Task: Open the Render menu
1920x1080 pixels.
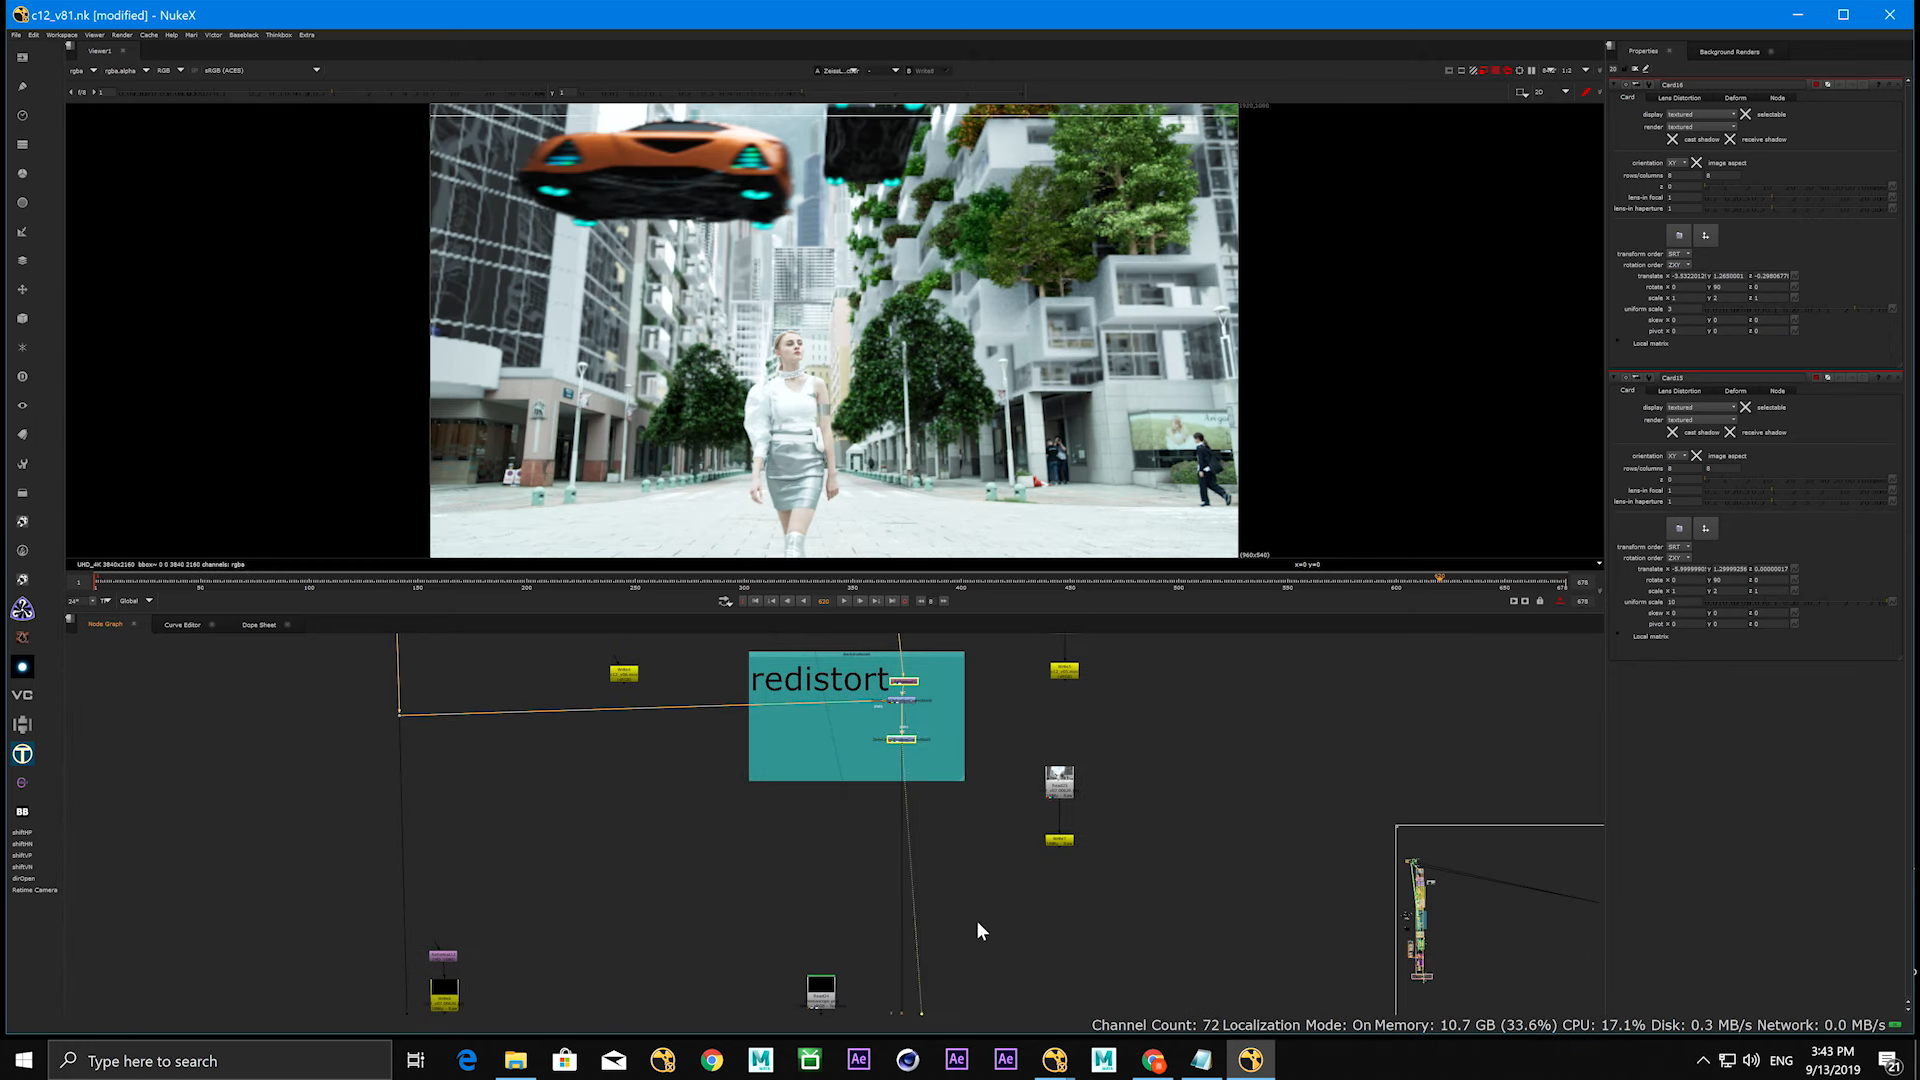Action: click(x=122, y=35)
